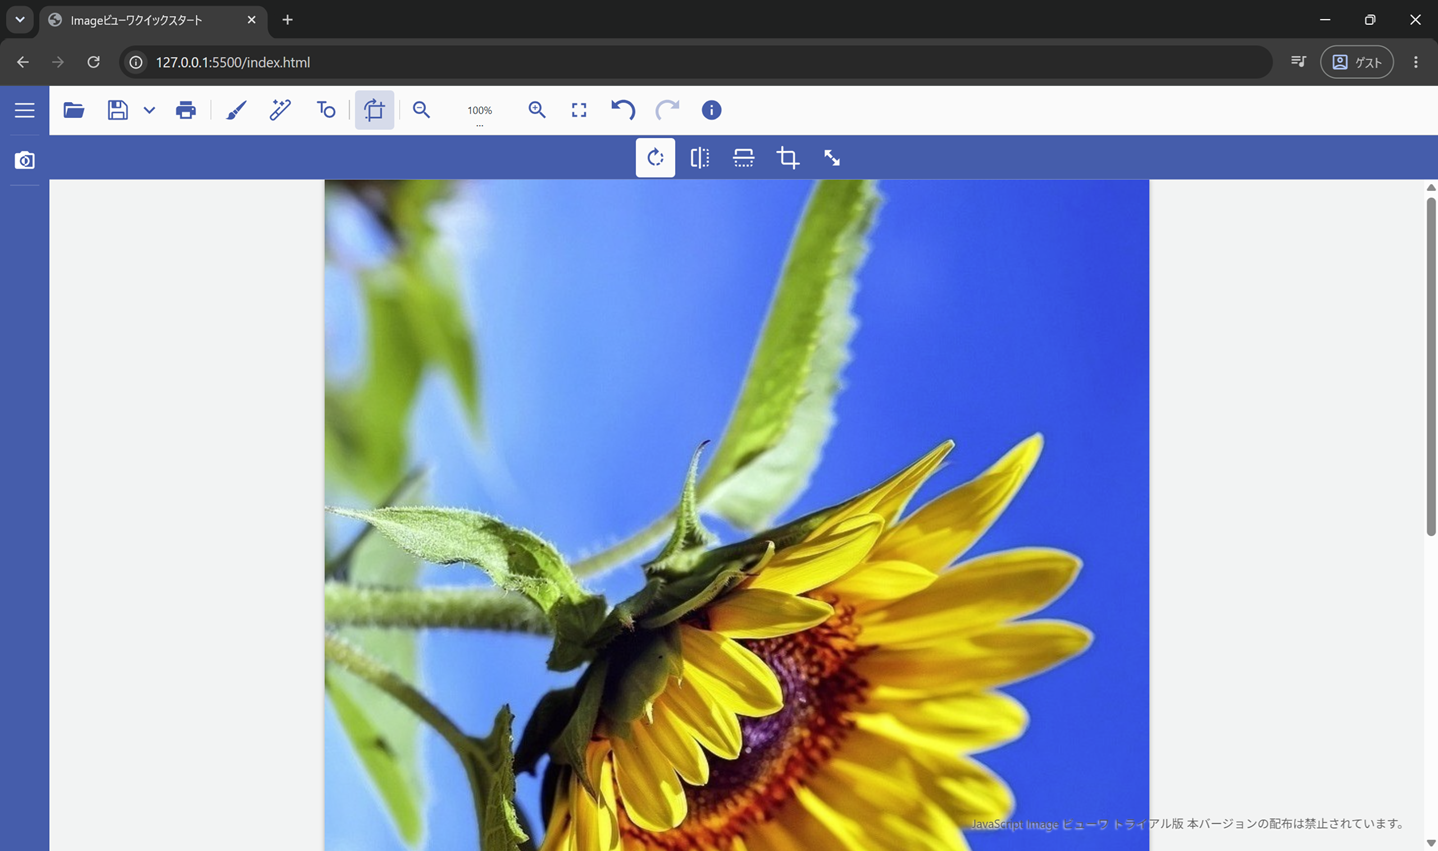
Task: Expand the hamburger sidebar menu
Action: [x=24, y=111]
